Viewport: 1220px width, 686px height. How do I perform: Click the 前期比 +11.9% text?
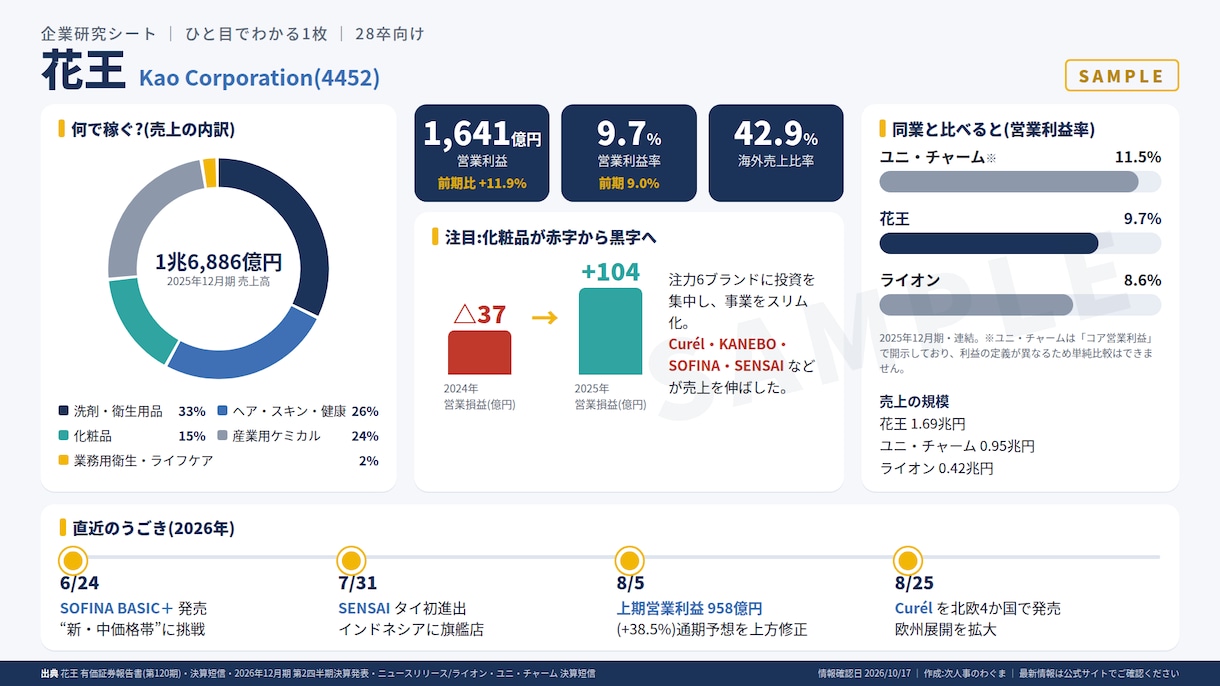click(x=482, y=183)
